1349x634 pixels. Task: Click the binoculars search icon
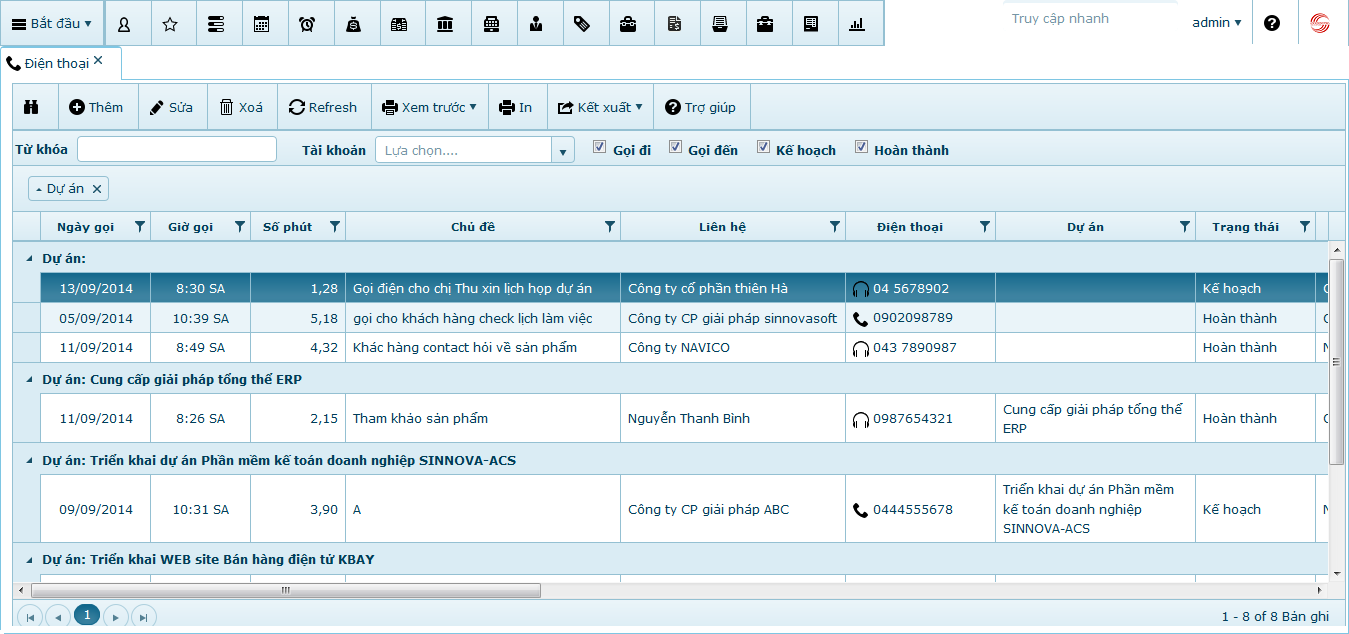(32, 107)
